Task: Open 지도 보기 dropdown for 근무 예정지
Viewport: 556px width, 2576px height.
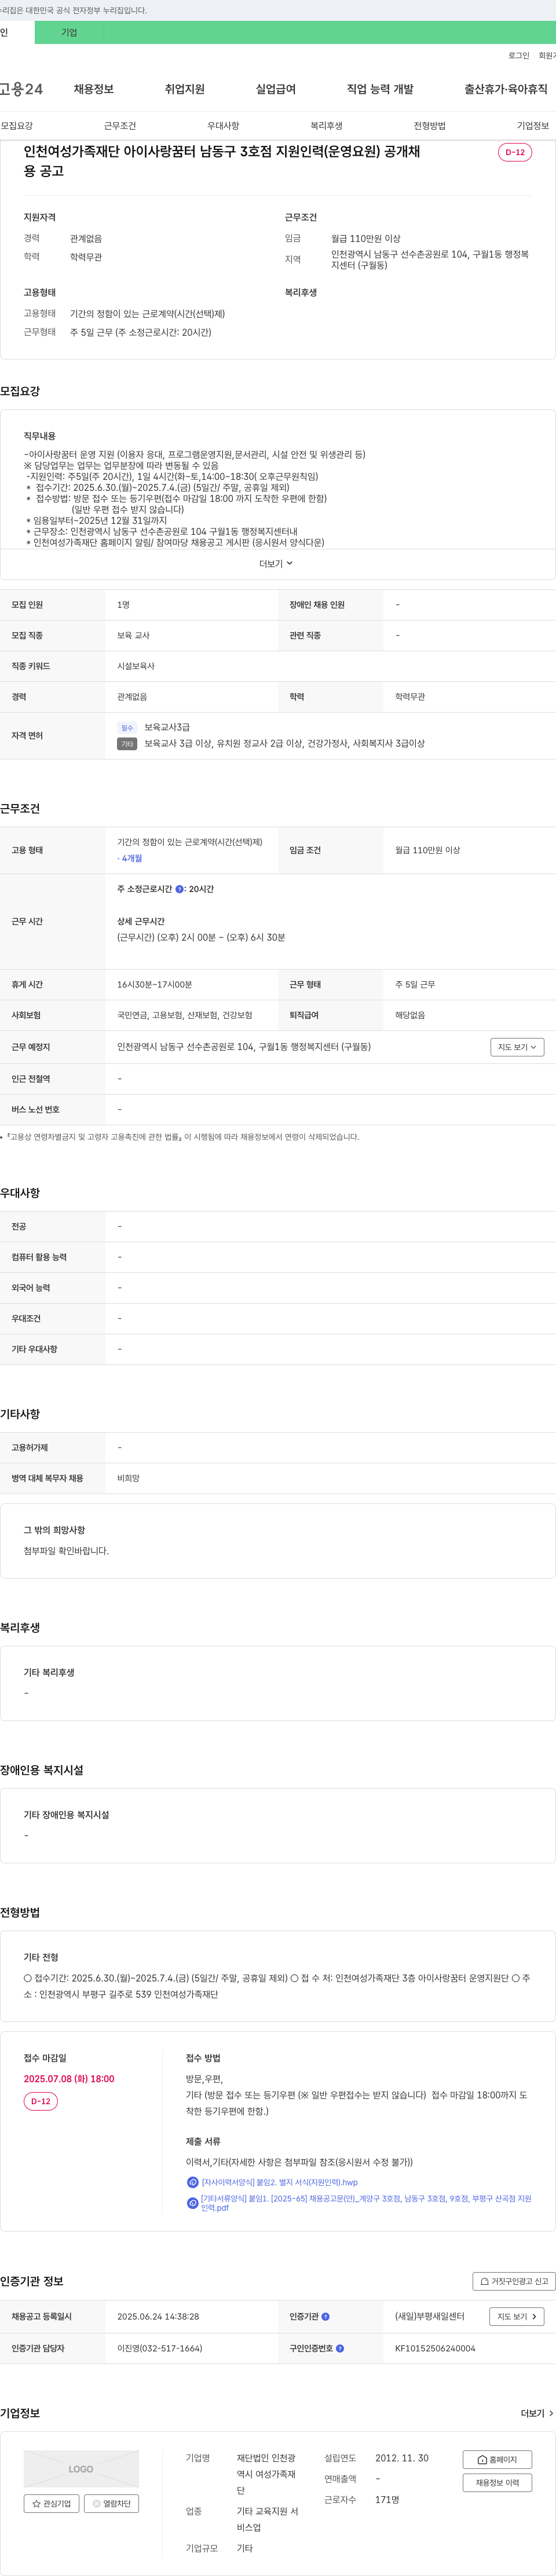Action: point(517,1047)
